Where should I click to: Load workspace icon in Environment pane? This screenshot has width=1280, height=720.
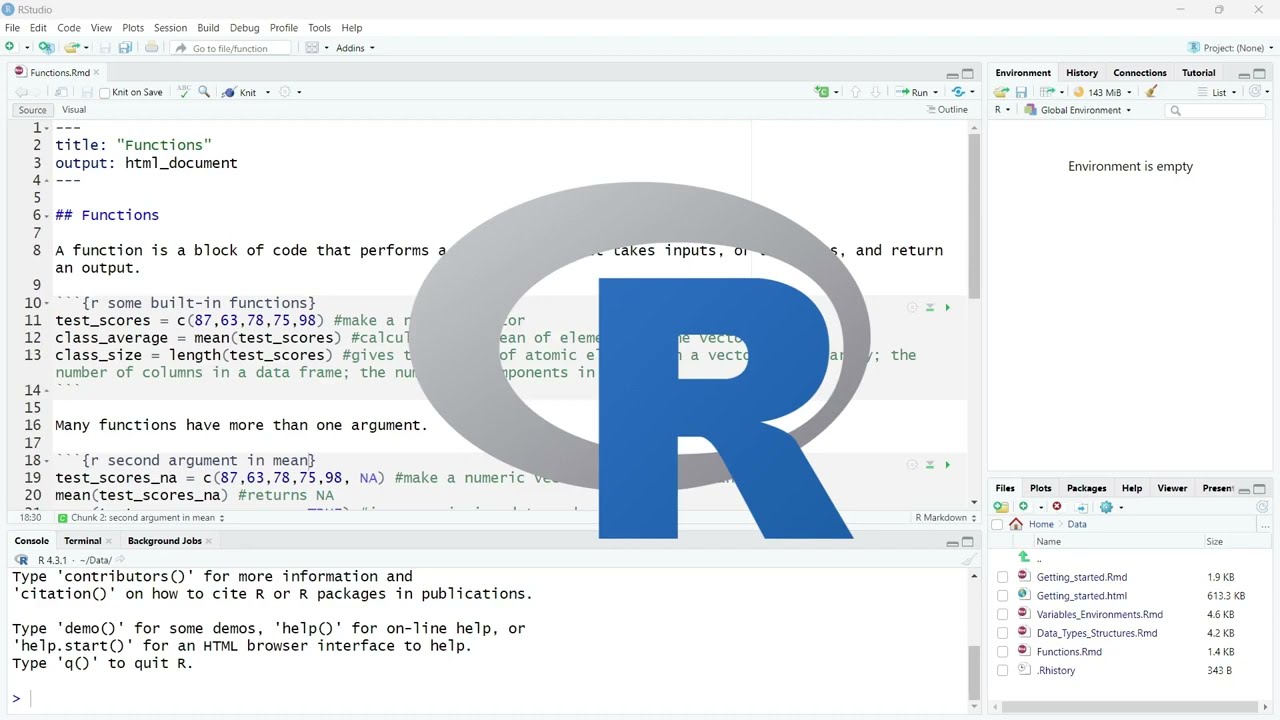1001,92
